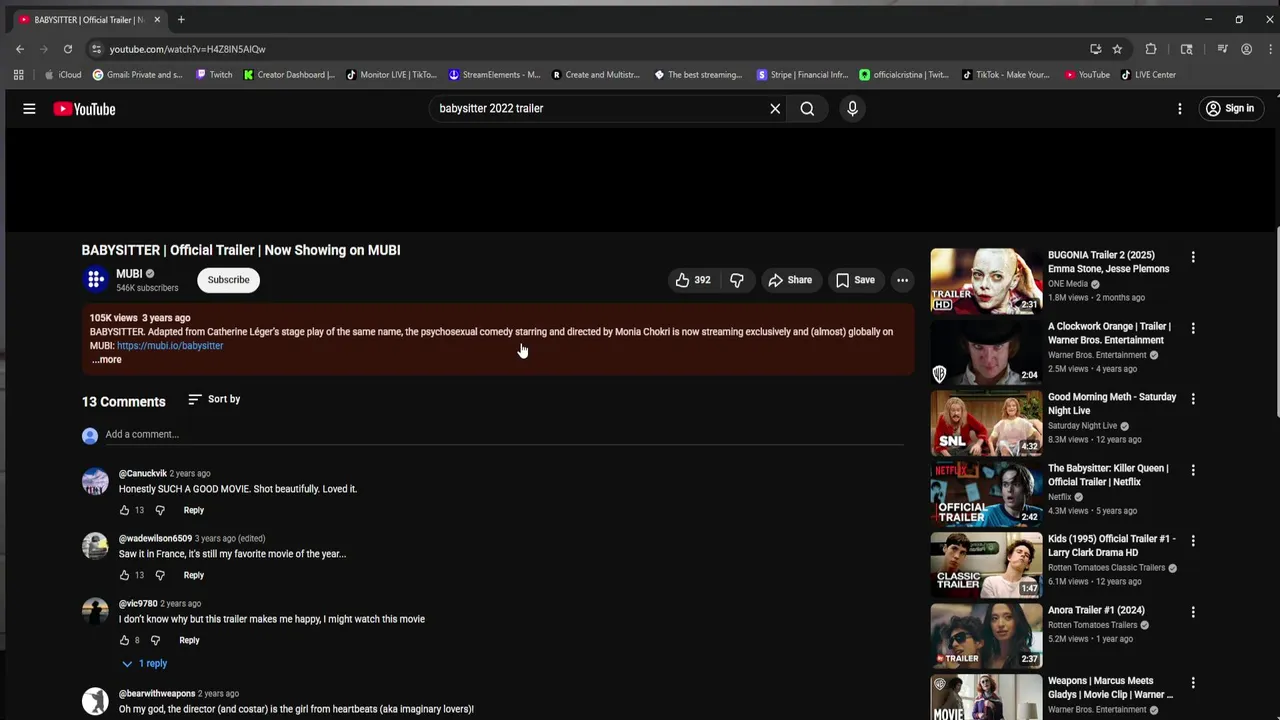
Task: Dislike the comment by @vic9780
Action: pyautogui.click(x=155, y=640)
